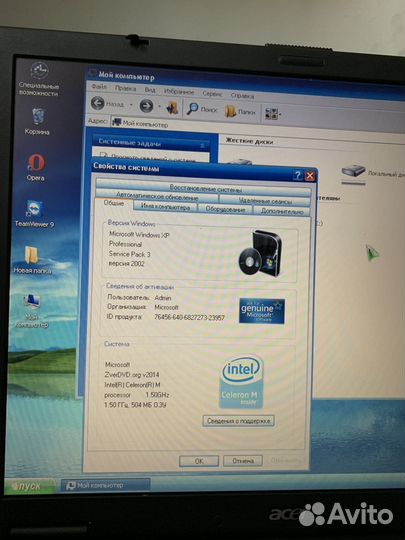
Task: Click the Жесткие диски section header
Action: pos(249,141)
